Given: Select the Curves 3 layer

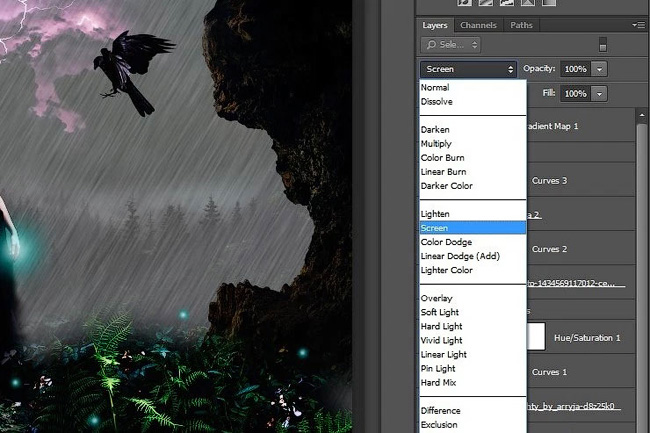Looking at the screenshot, I should point(581,181).
